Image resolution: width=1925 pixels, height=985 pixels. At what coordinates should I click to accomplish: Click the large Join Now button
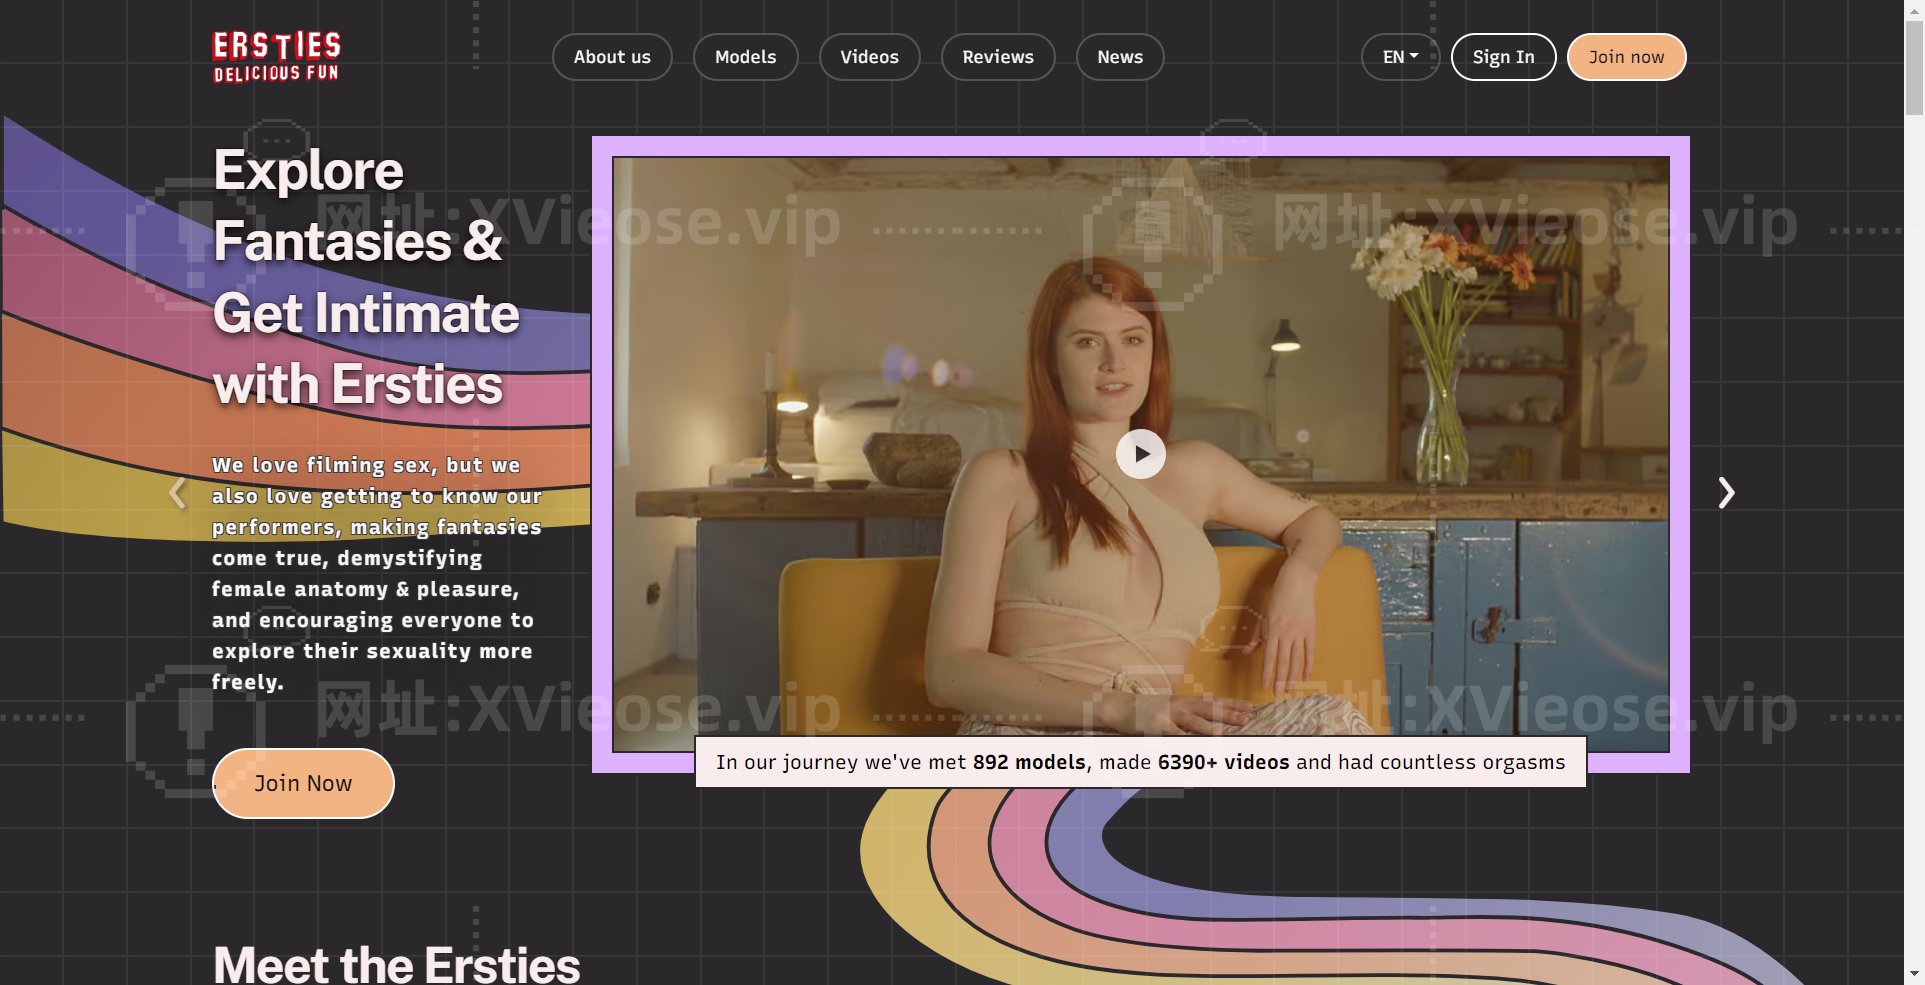(x=303, y=783)
